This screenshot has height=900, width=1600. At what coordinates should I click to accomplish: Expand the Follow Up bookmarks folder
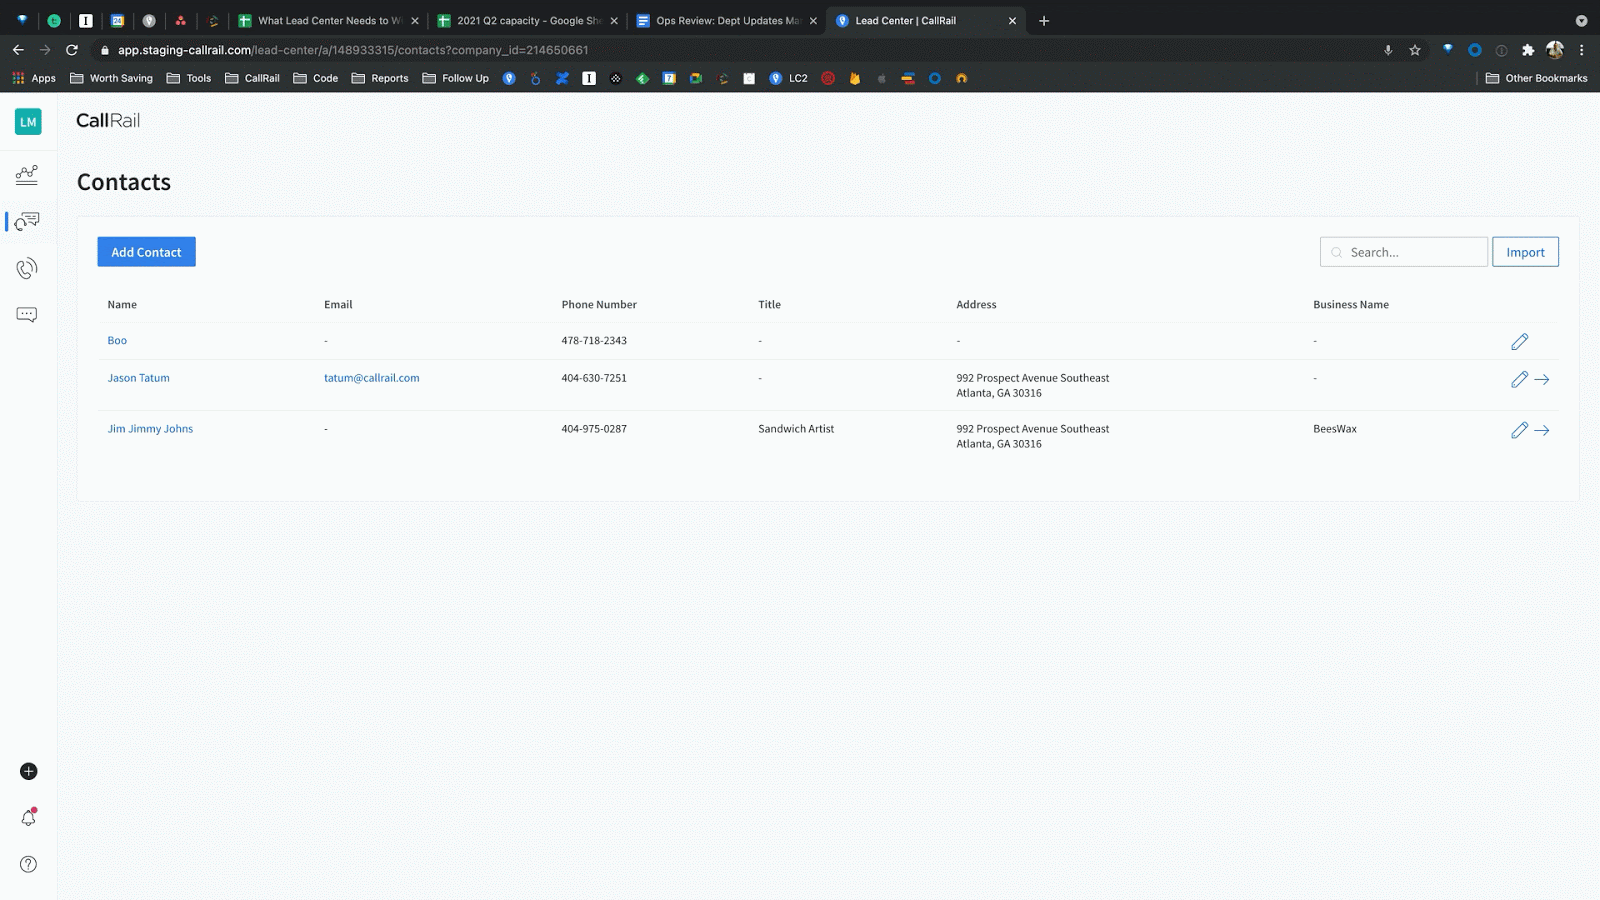[x=456, y=78]
